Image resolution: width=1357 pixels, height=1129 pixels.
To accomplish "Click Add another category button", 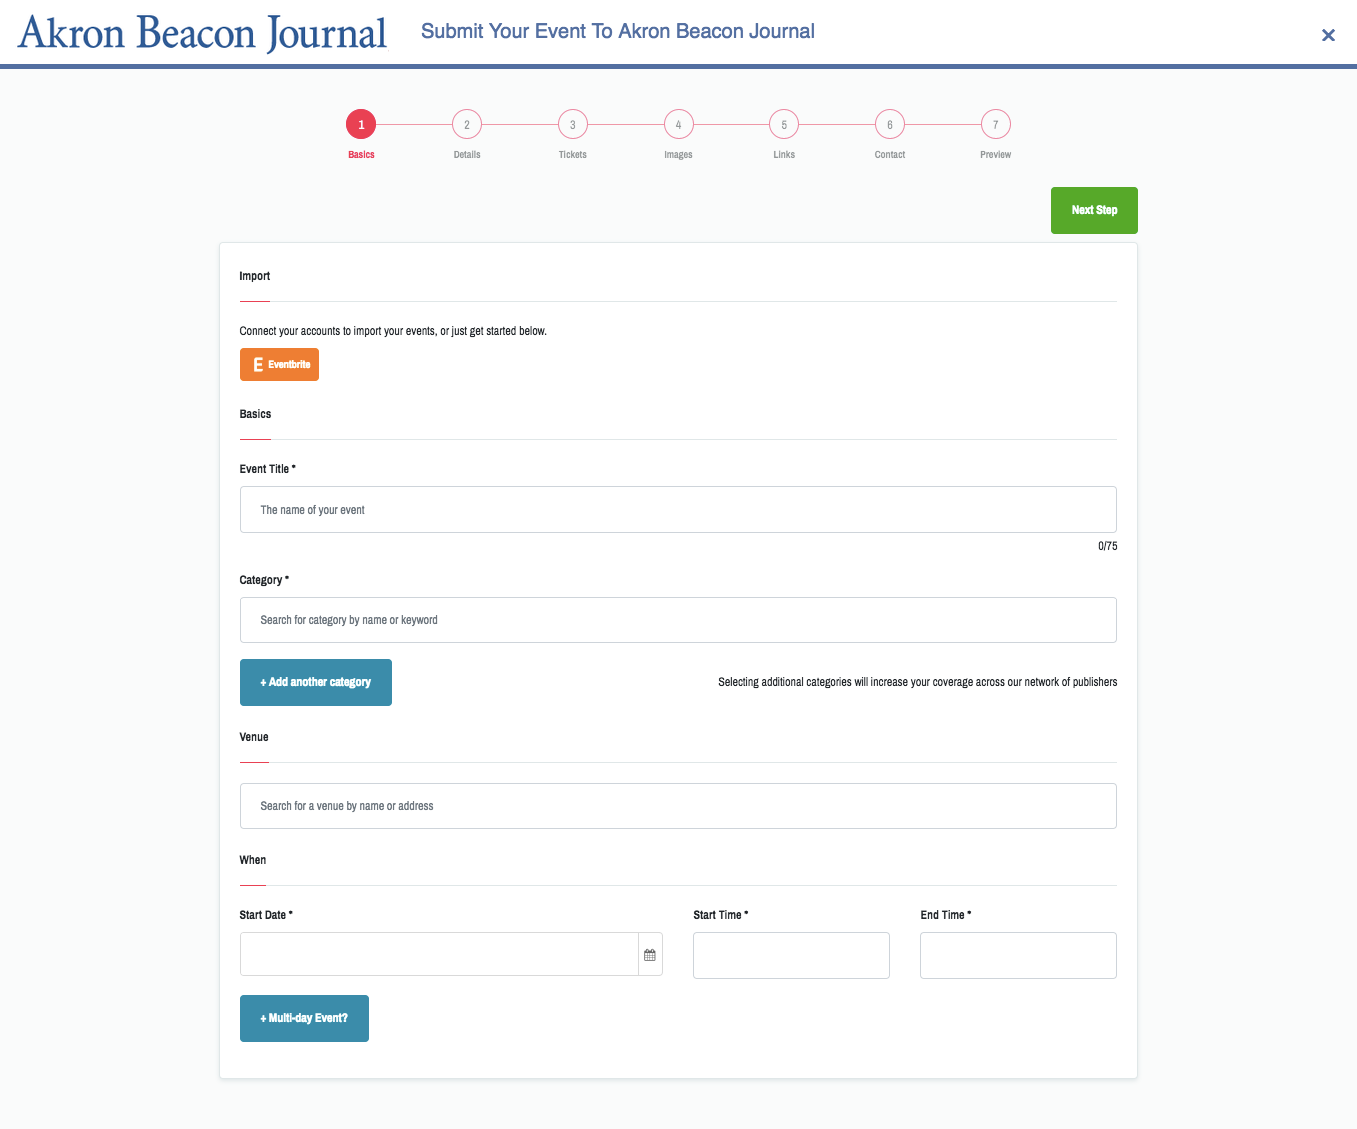I will point(316,682).
